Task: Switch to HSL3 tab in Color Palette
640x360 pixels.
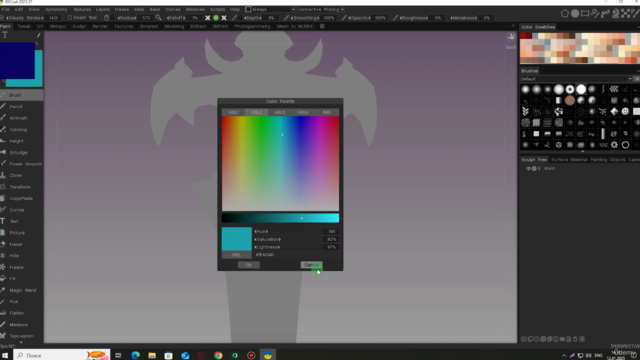Action: (x=280, y=112)
